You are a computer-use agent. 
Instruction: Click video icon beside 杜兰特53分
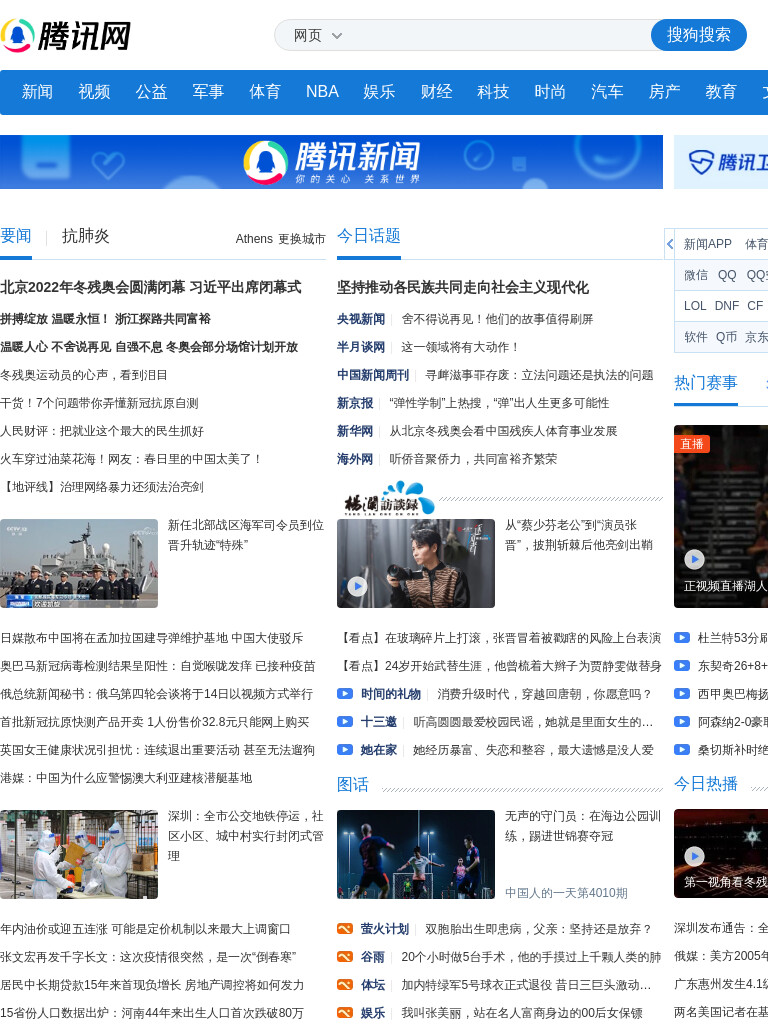pos(682,637)
